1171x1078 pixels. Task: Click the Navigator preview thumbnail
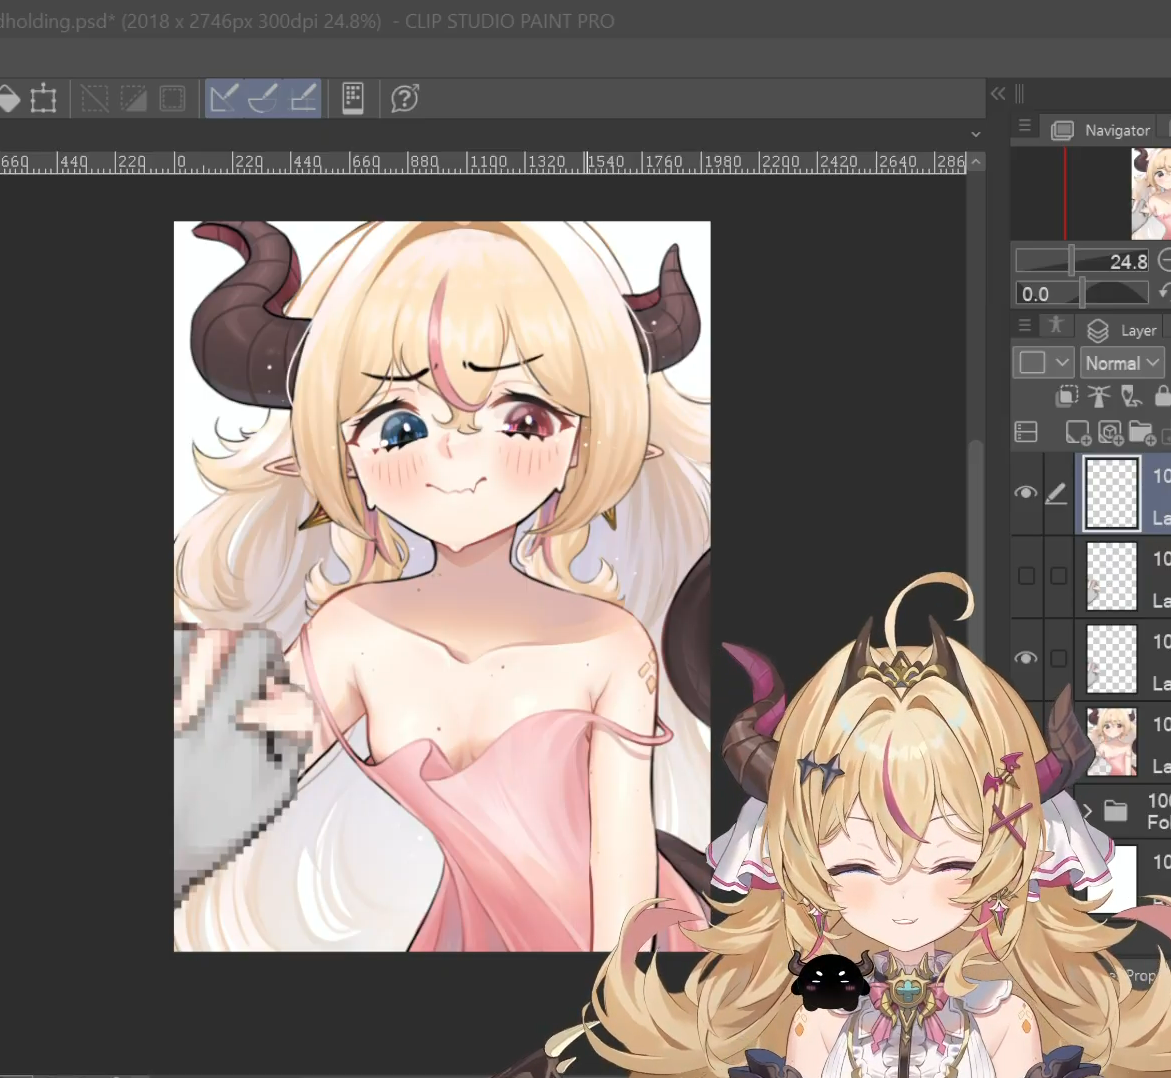click(1150, 193)
